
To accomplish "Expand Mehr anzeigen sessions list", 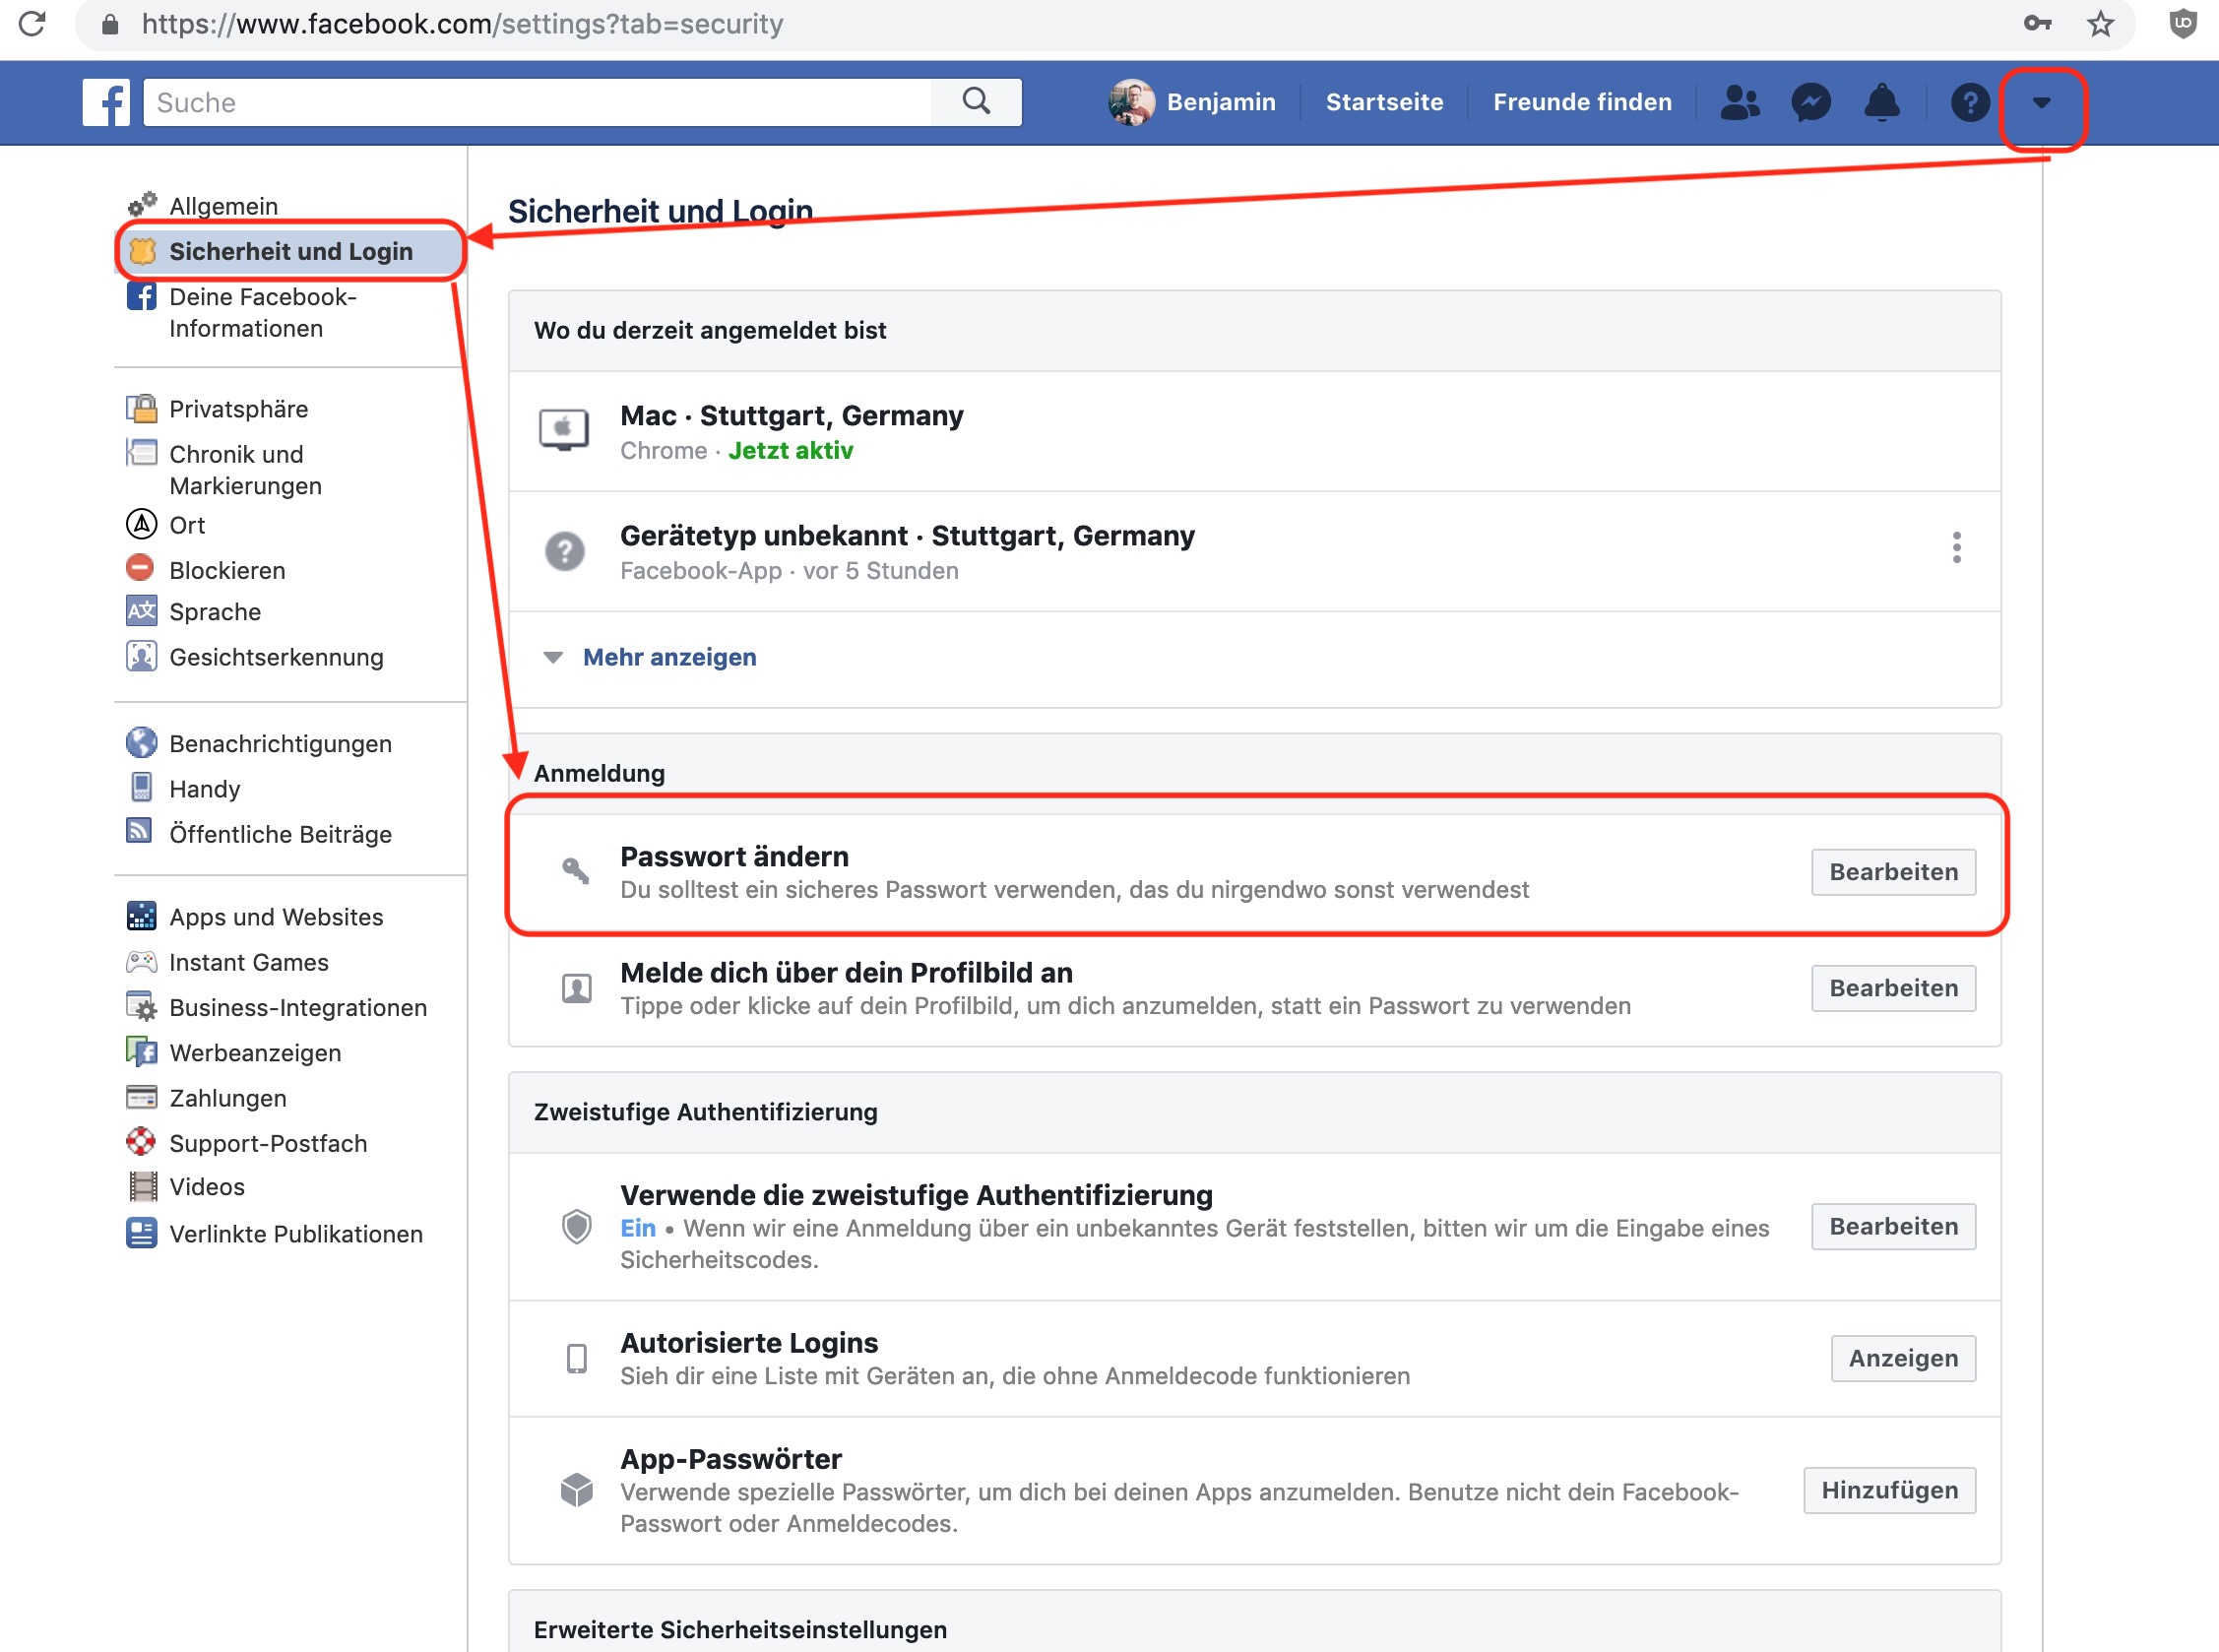I will pyautogui.click(x=668, y=657).
